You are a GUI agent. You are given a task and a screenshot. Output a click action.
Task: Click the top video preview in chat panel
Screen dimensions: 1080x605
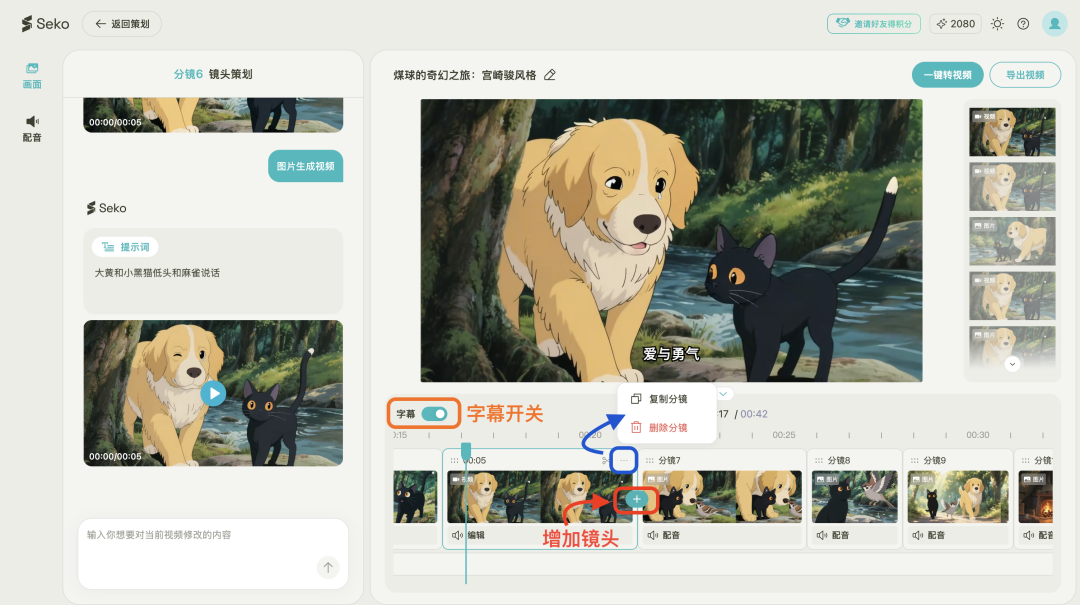(213, 114)
